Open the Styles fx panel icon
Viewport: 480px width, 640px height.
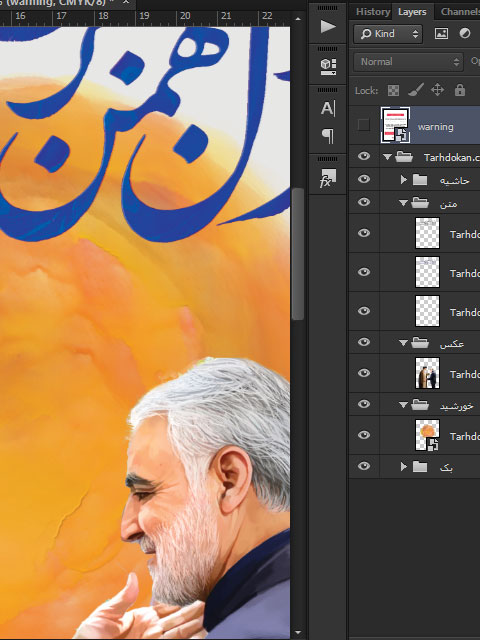tap(328, 178)
